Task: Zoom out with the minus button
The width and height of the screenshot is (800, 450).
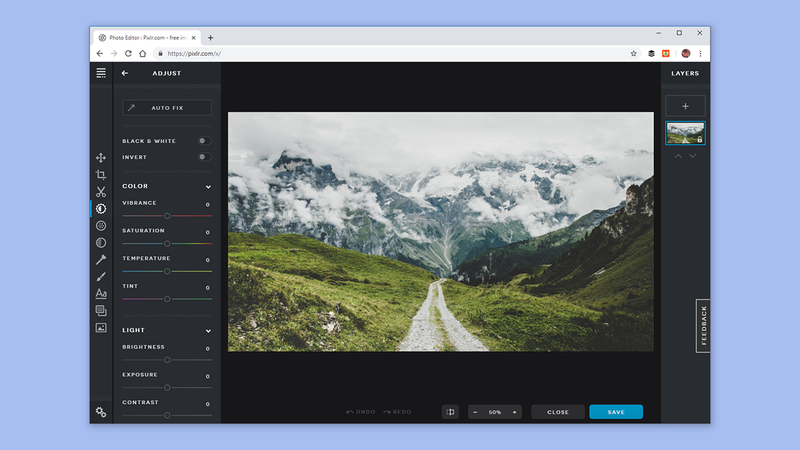Action: point(476,412)
